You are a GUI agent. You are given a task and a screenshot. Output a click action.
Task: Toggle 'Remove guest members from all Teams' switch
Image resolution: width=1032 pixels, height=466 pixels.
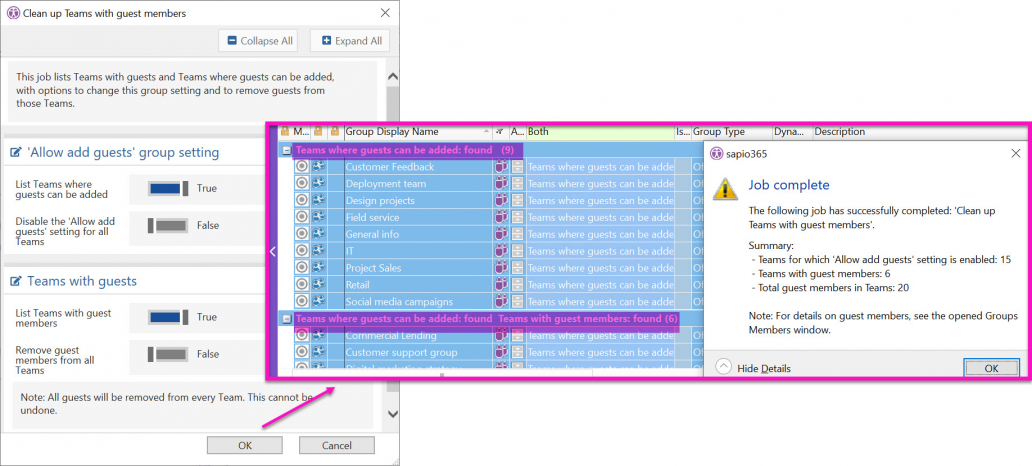(x=169, y=354)
